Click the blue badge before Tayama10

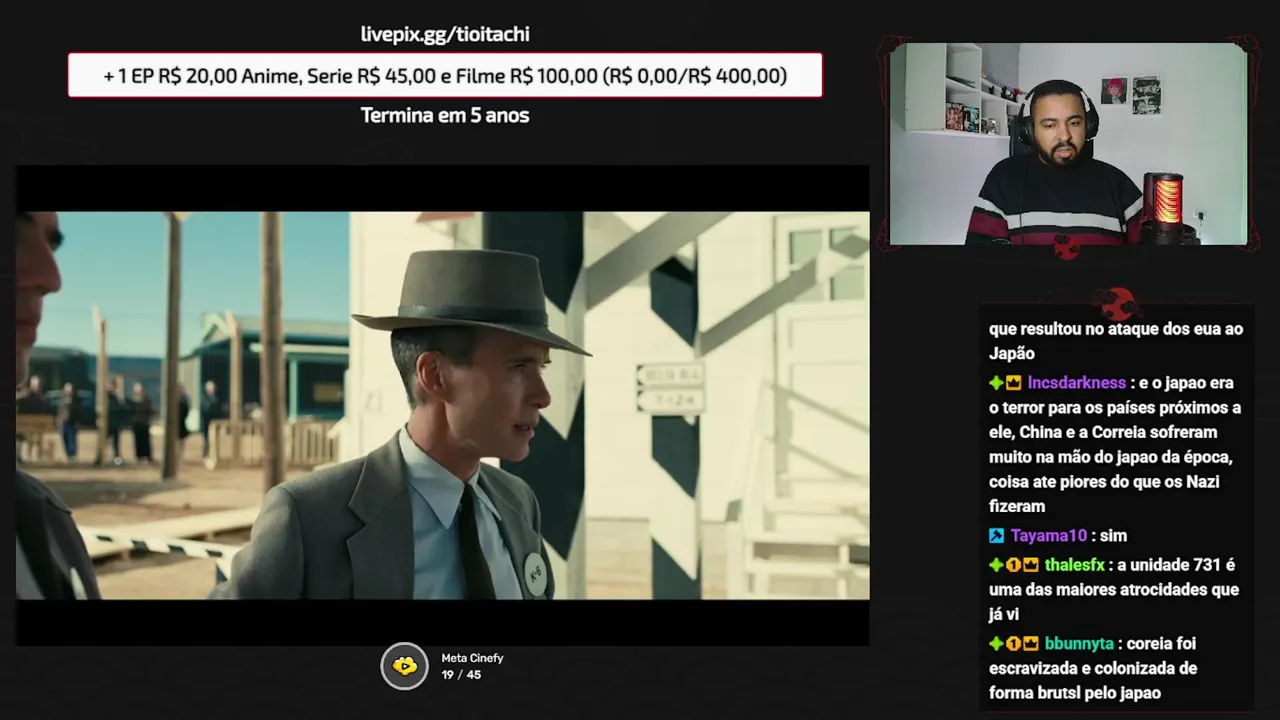996,536
